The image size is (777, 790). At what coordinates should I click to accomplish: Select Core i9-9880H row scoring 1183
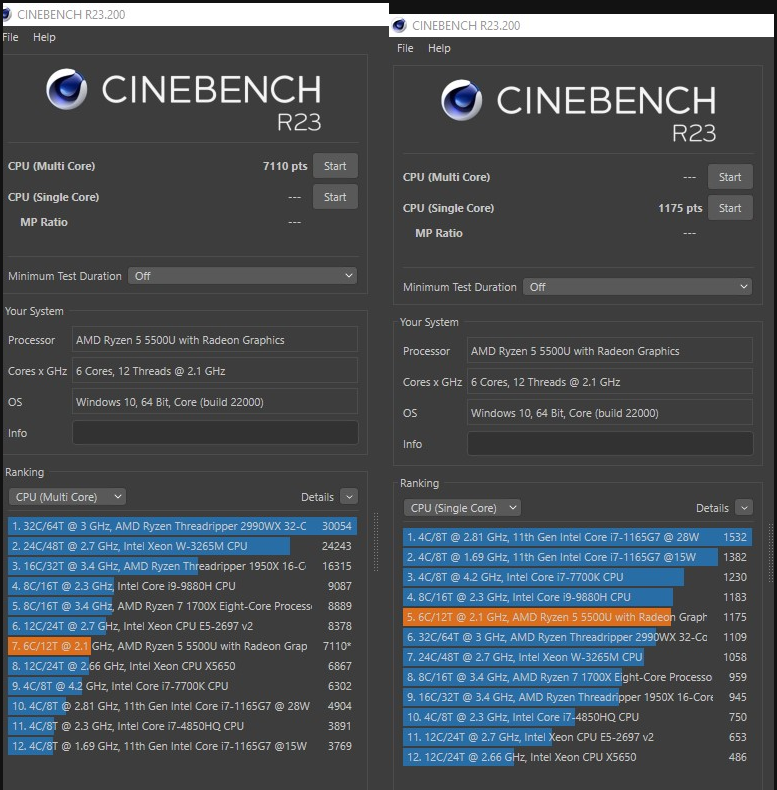[577, 597]
